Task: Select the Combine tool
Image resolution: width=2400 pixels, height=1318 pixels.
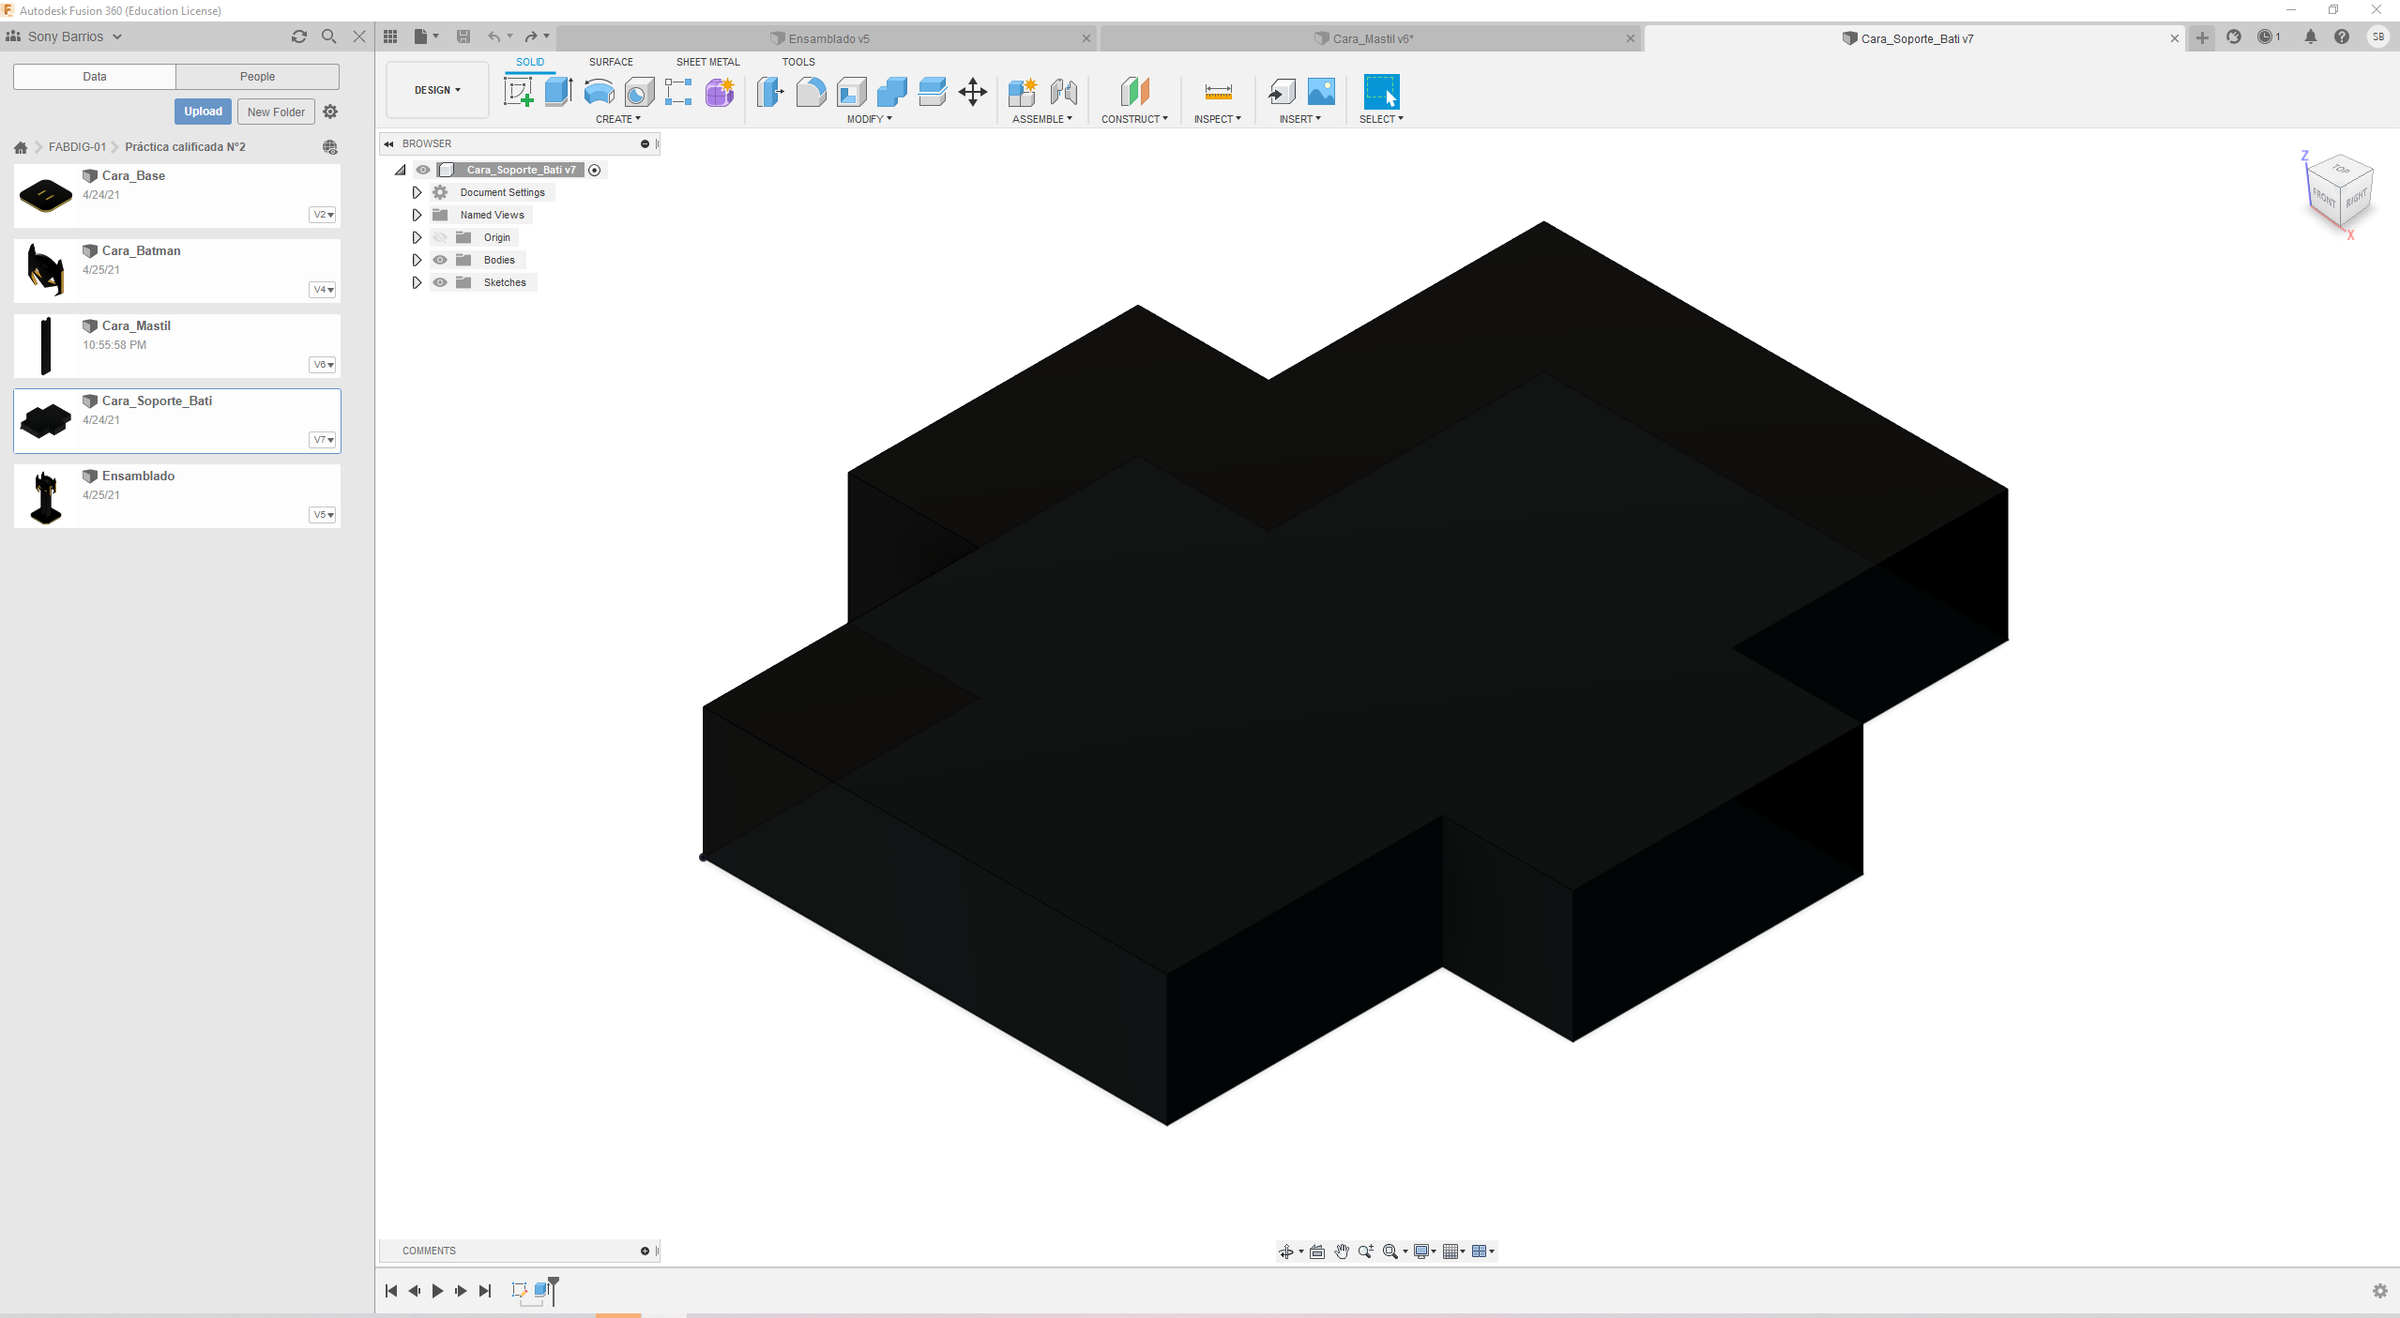Action: tap(891, 92)
